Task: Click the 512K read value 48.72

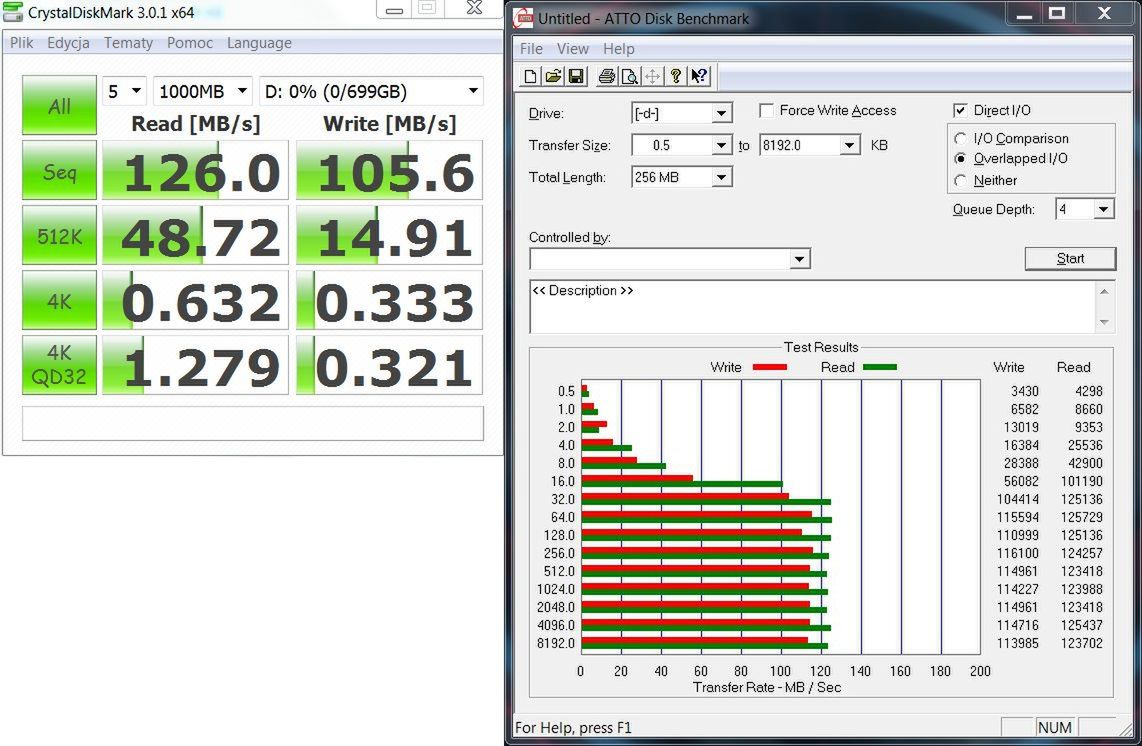Action: click(195, 235)
